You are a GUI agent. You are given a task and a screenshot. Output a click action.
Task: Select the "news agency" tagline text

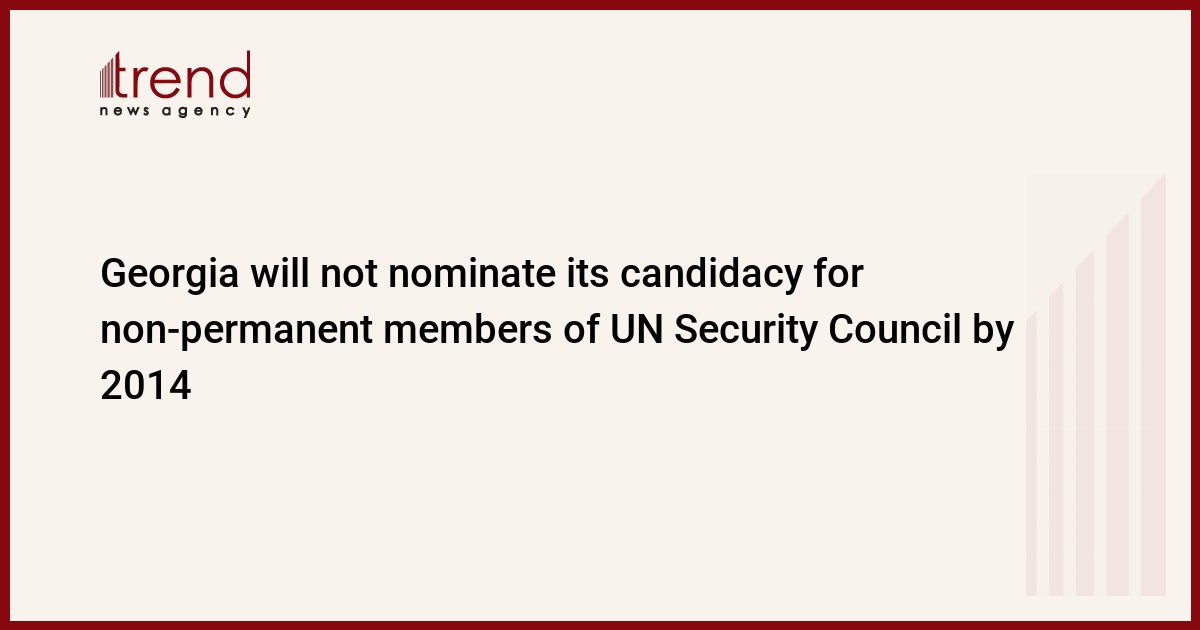[x=175, y=111]
